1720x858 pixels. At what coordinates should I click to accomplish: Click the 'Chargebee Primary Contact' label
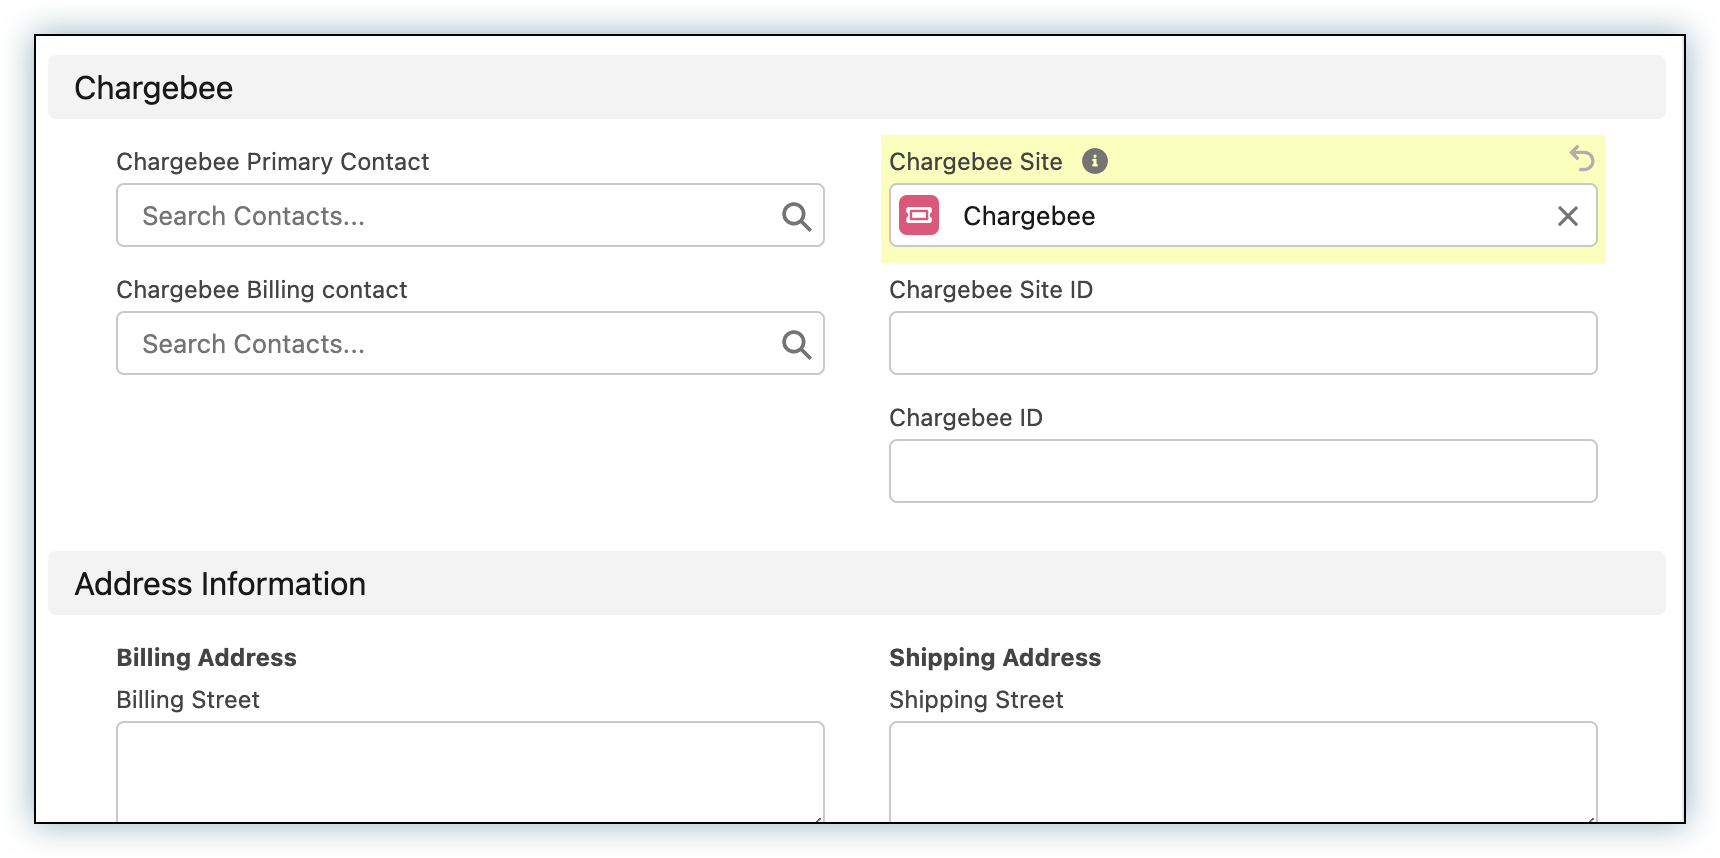[273, 162]
